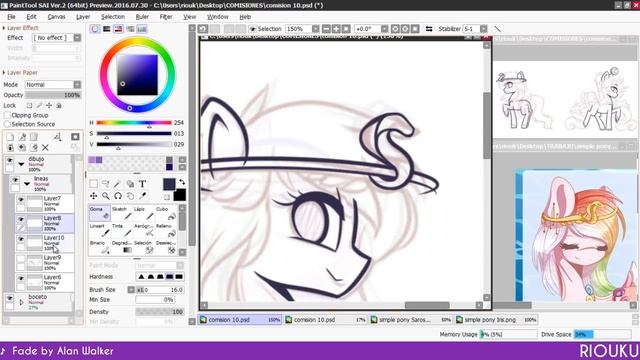The width and height of the screenshot is (640, 360).
Task: Select the Lineart brush tool
Action: 99,230
